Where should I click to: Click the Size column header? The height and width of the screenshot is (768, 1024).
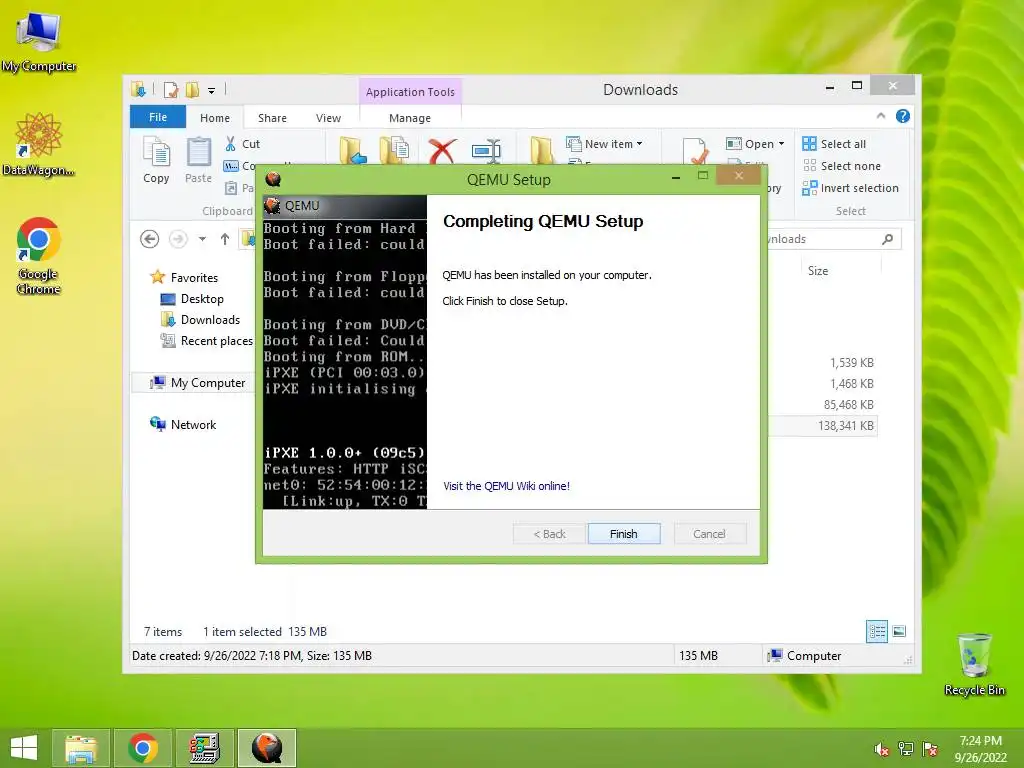818,270
